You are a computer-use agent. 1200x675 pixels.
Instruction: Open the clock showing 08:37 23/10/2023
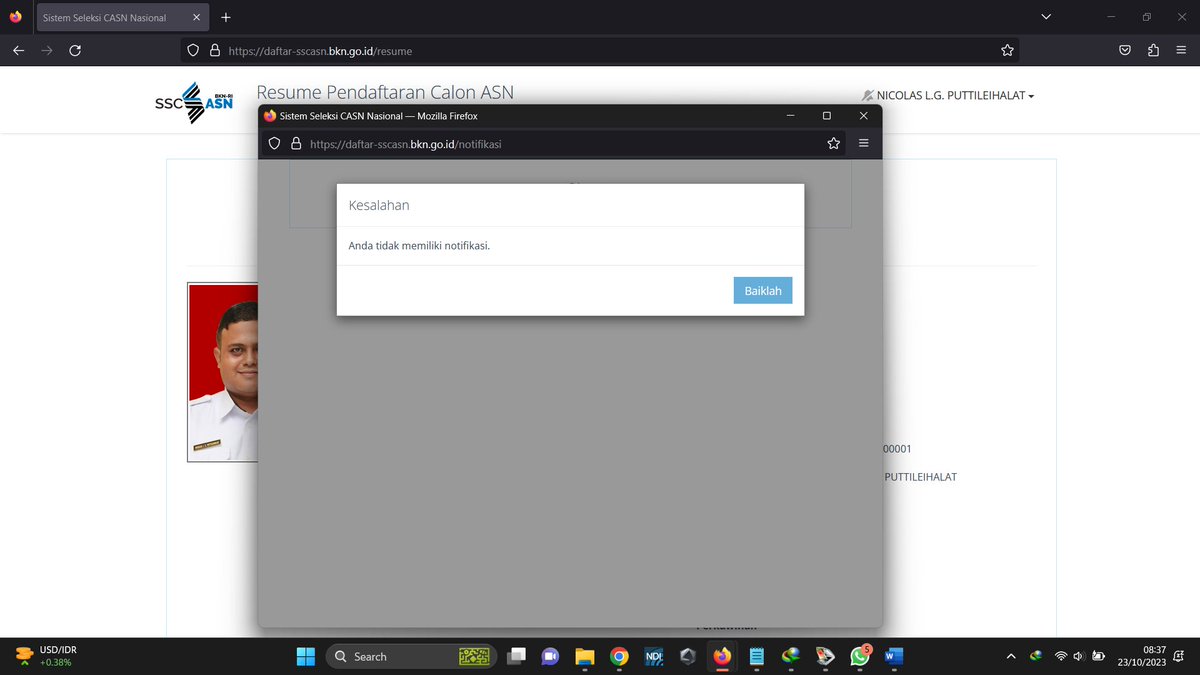pos(1143,656)
